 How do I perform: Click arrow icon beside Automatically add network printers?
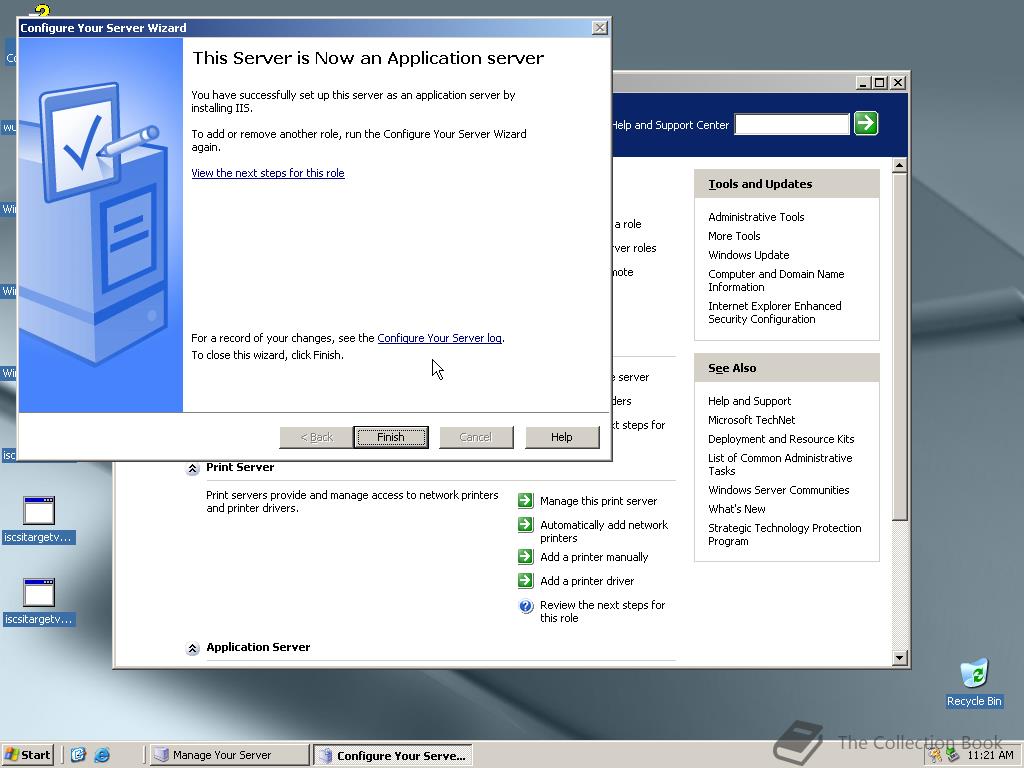526,525
